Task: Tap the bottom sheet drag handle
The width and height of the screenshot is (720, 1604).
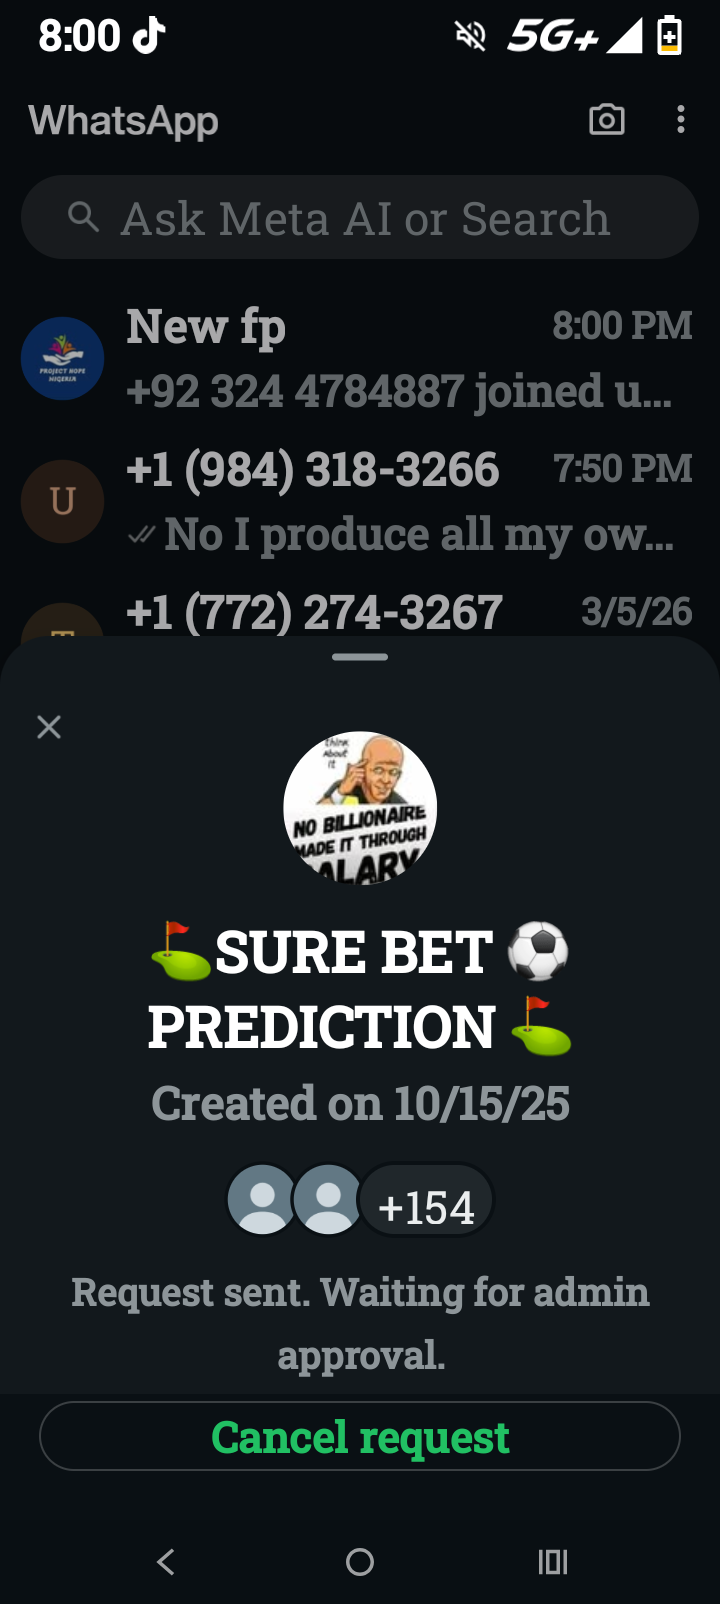Action: pyautogui.click(x=360, y=657)
